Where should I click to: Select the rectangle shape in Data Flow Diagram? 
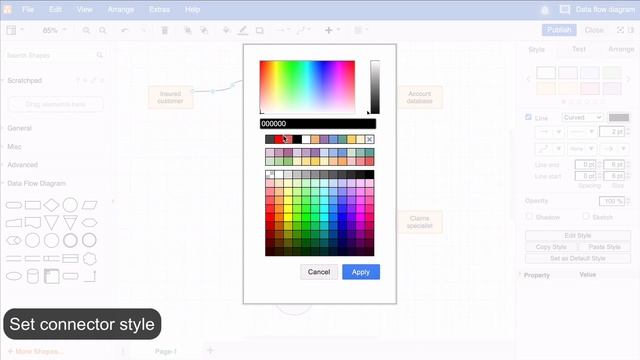coord(33,205)
